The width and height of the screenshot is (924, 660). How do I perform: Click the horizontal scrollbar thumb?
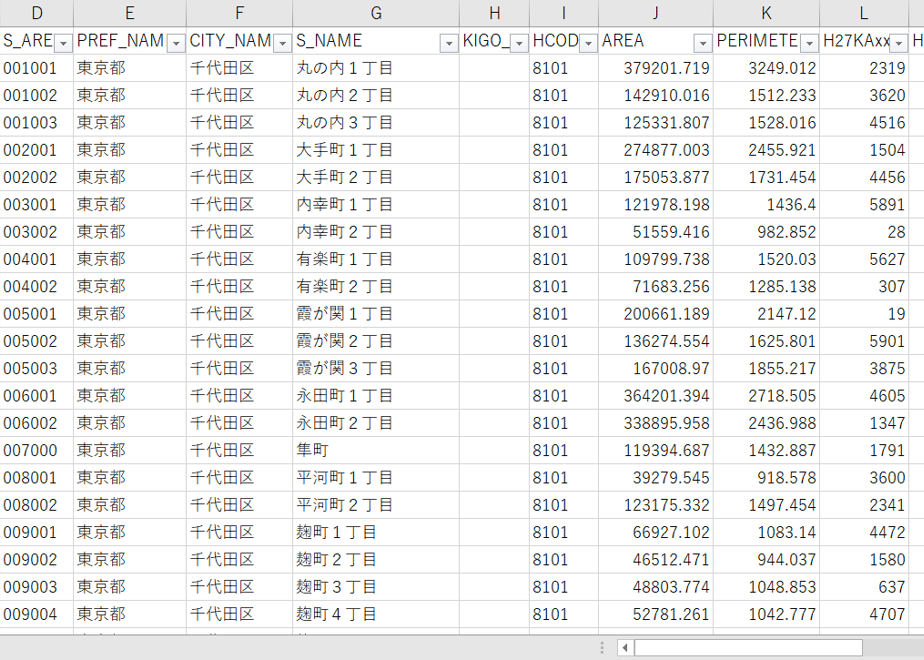pyautogui.click(x=748, y=648)
